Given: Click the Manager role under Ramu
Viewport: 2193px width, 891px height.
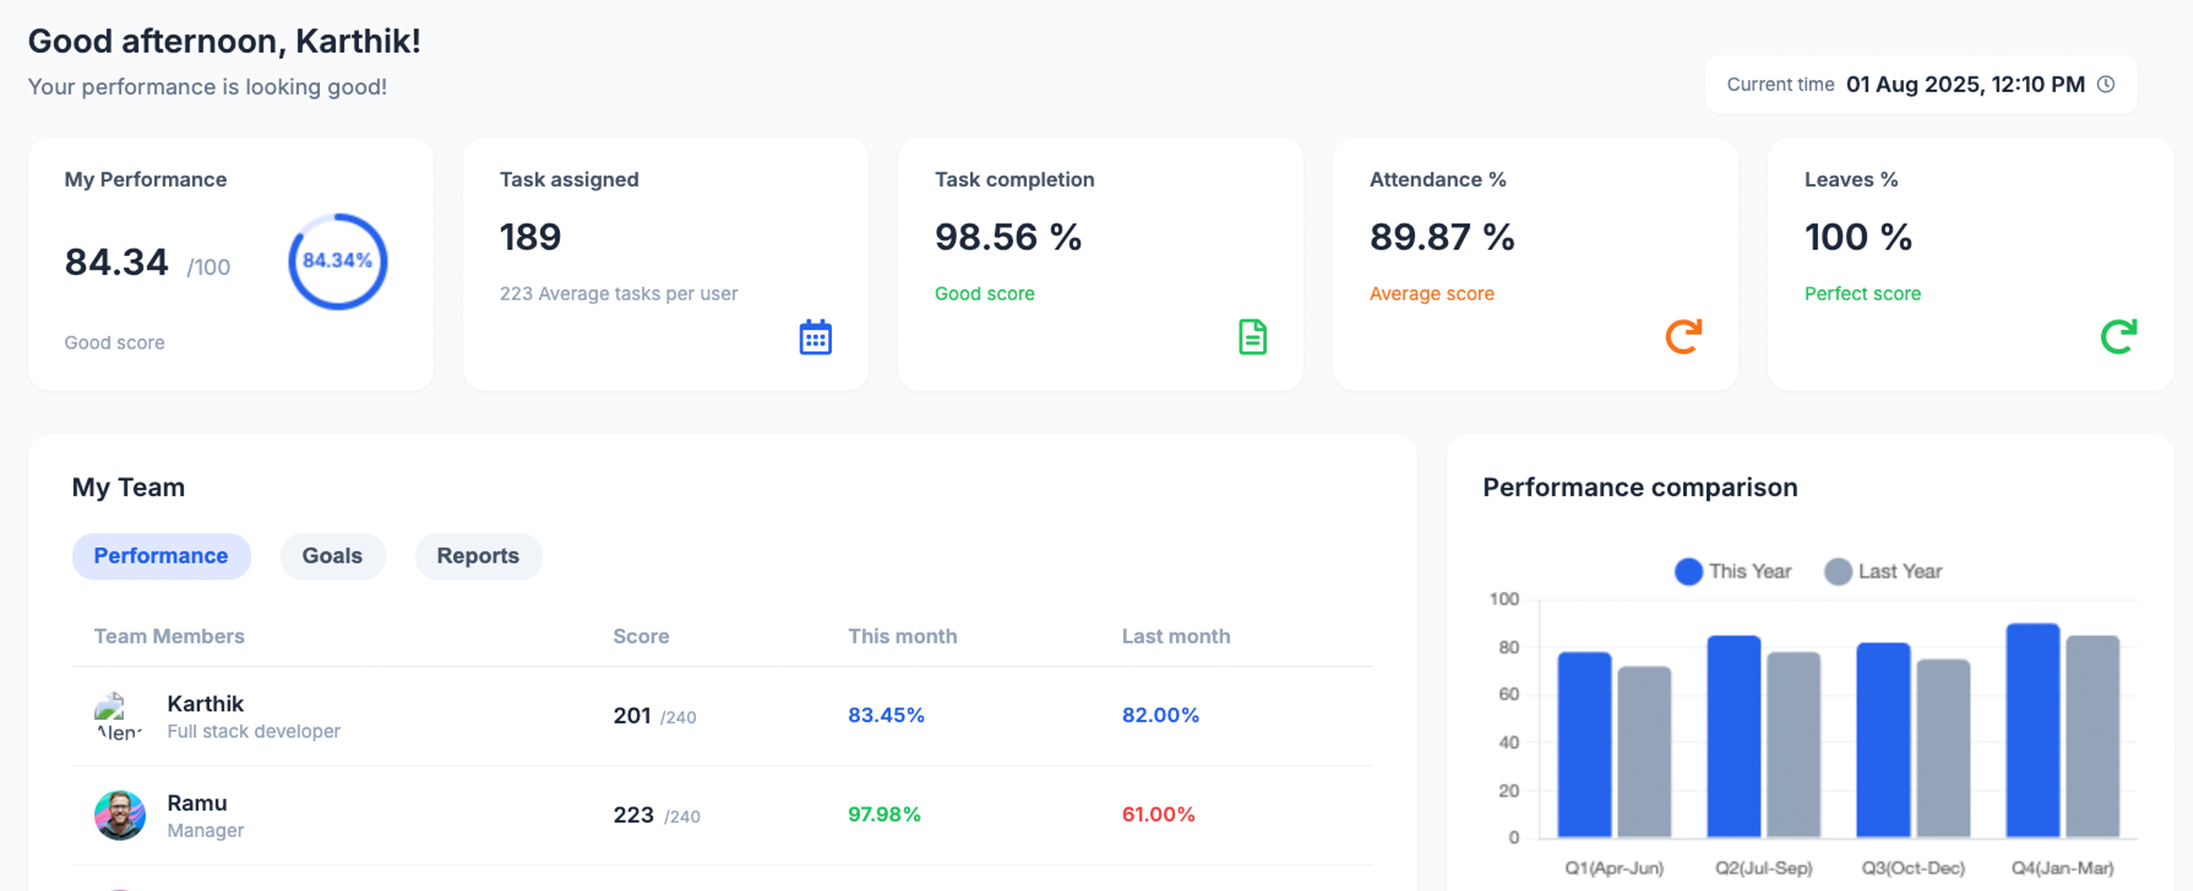Looking at the screenshot, I should point(205,830).
